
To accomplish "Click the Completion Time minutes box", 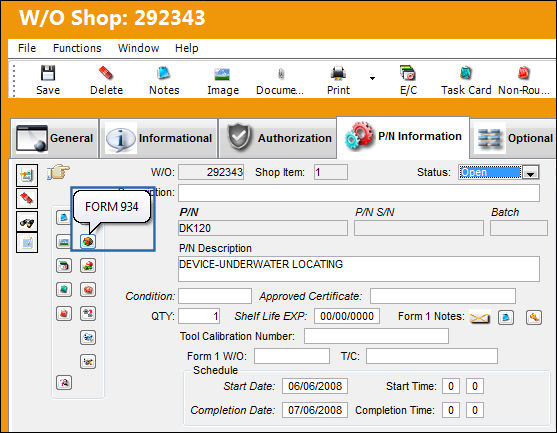I will tap(475, 410).
